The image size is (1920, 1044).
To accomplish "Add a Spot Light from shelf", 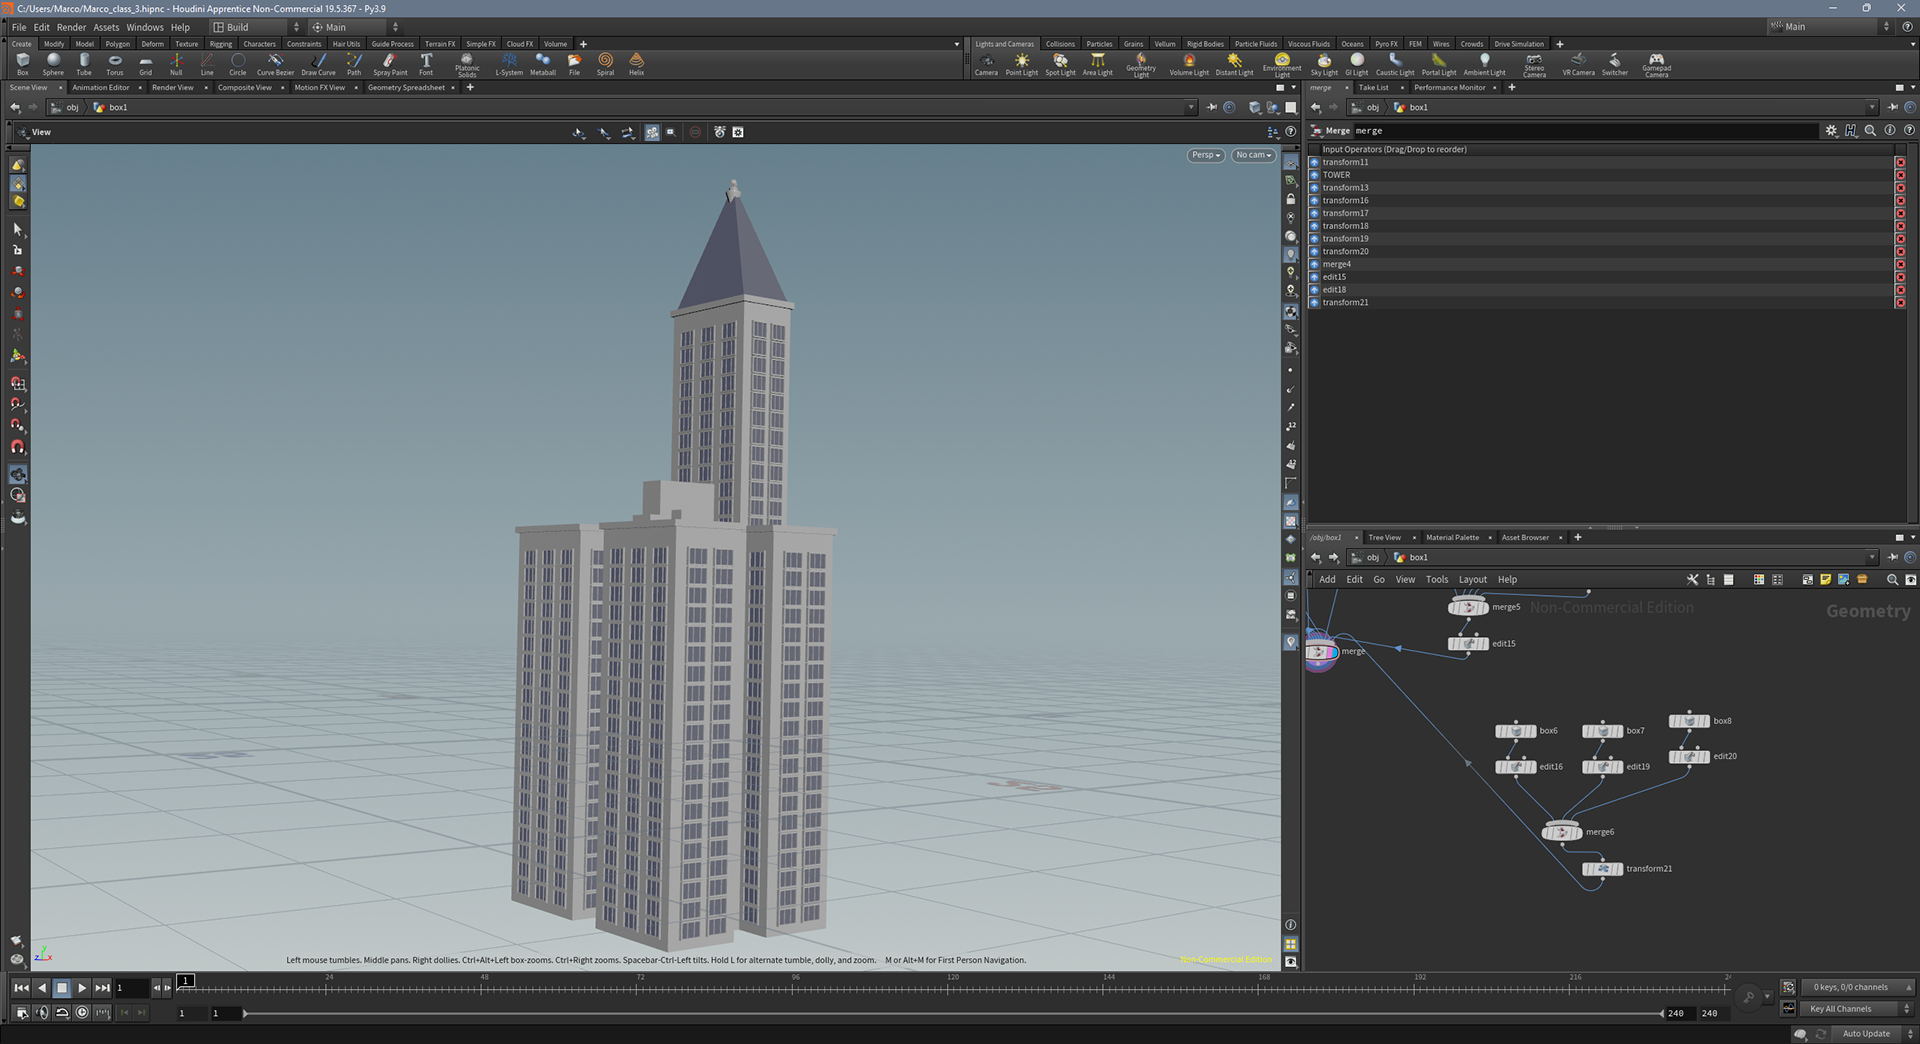I will click(x=1060, y=64).
